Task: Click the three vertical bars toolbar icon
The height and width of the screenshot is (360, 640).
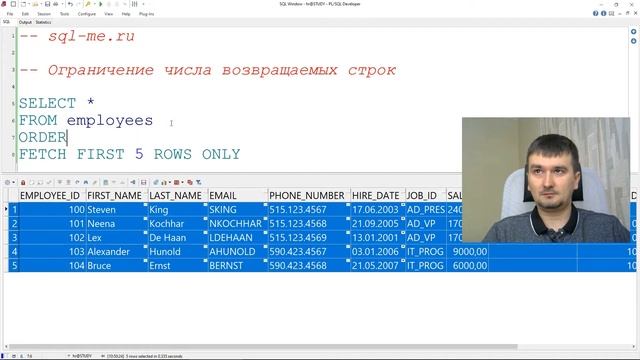Action: tap(134, 4)
